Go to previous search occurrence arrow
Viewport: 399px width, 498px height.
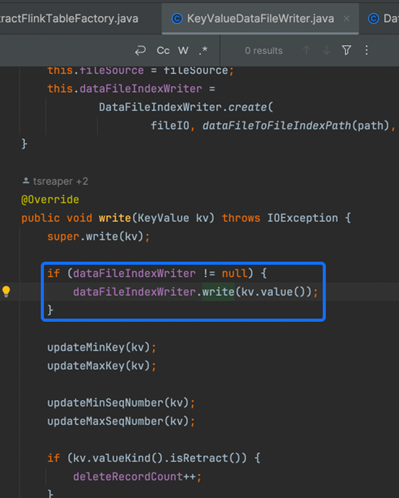(306, 51)
